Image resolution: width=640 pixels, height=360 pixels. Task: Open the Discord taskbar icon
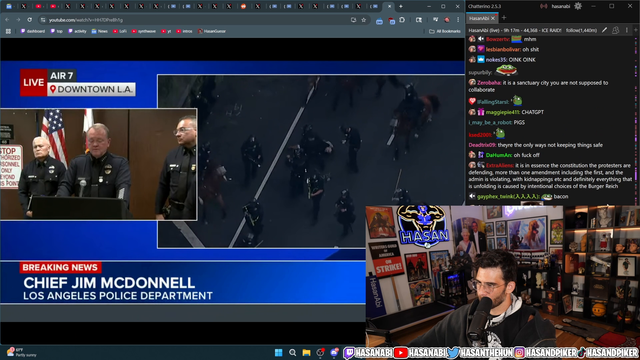[x=334, y=353]
